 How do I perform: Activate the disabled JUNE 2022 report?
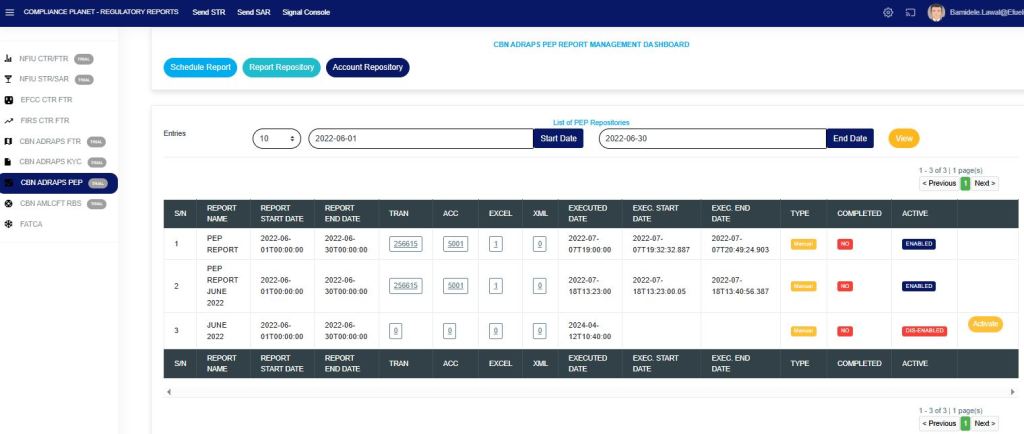[x=984, y=323]
